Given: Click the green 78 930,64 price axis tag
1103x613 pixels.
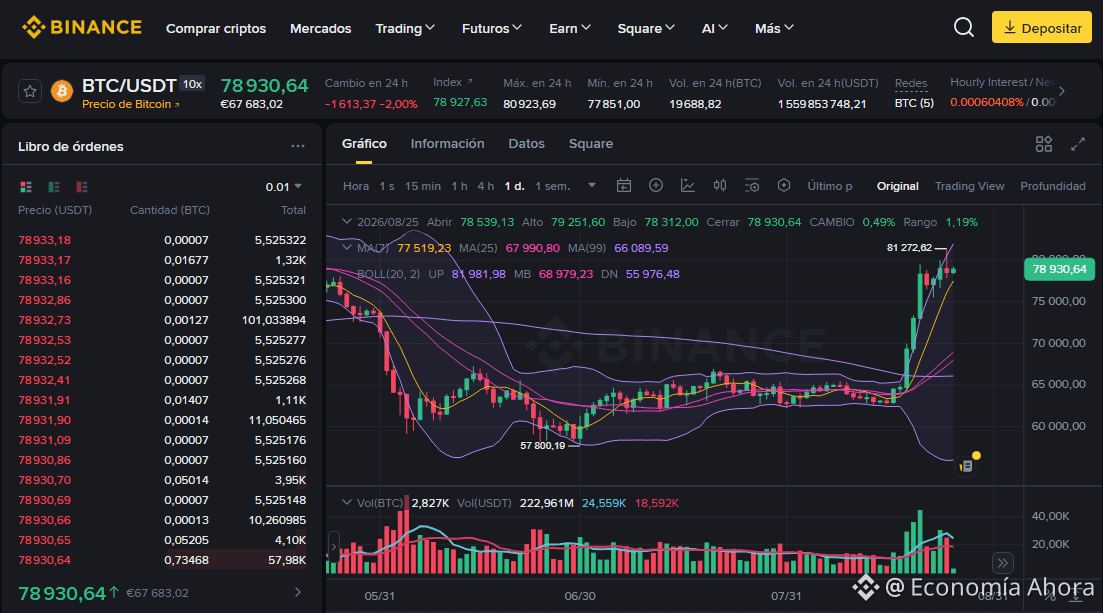Looking at the screenshot, I should tap(1059, 269).
